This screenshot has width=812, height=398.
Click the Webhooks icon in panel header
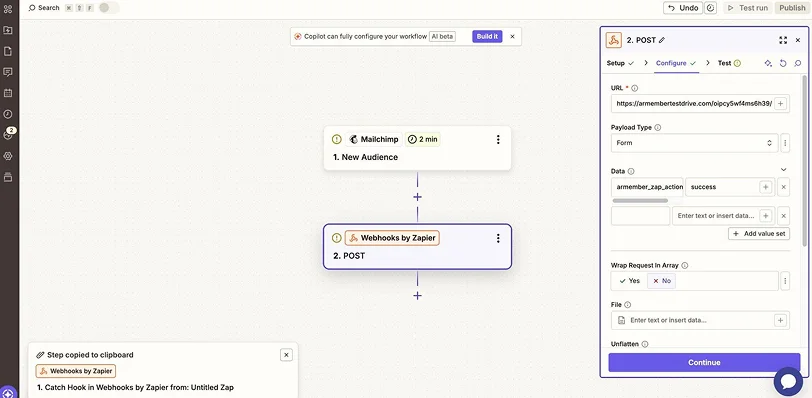tap(614, 40)
